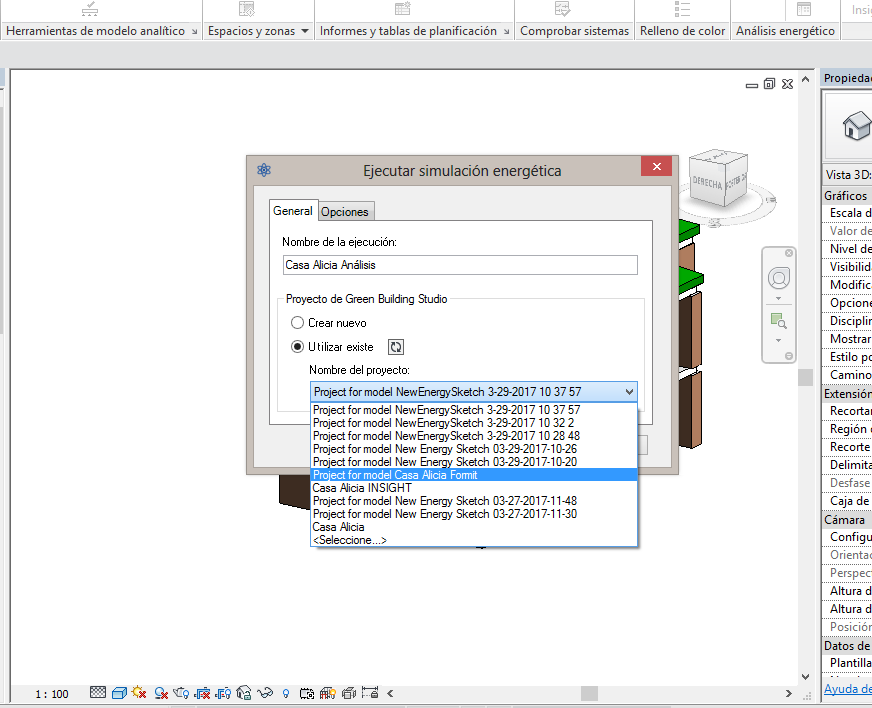This screenshot has width=872, height=708.
Task: Select New Energy Sketch 03-27-2017-11-30 option
Action: [473, 514]
